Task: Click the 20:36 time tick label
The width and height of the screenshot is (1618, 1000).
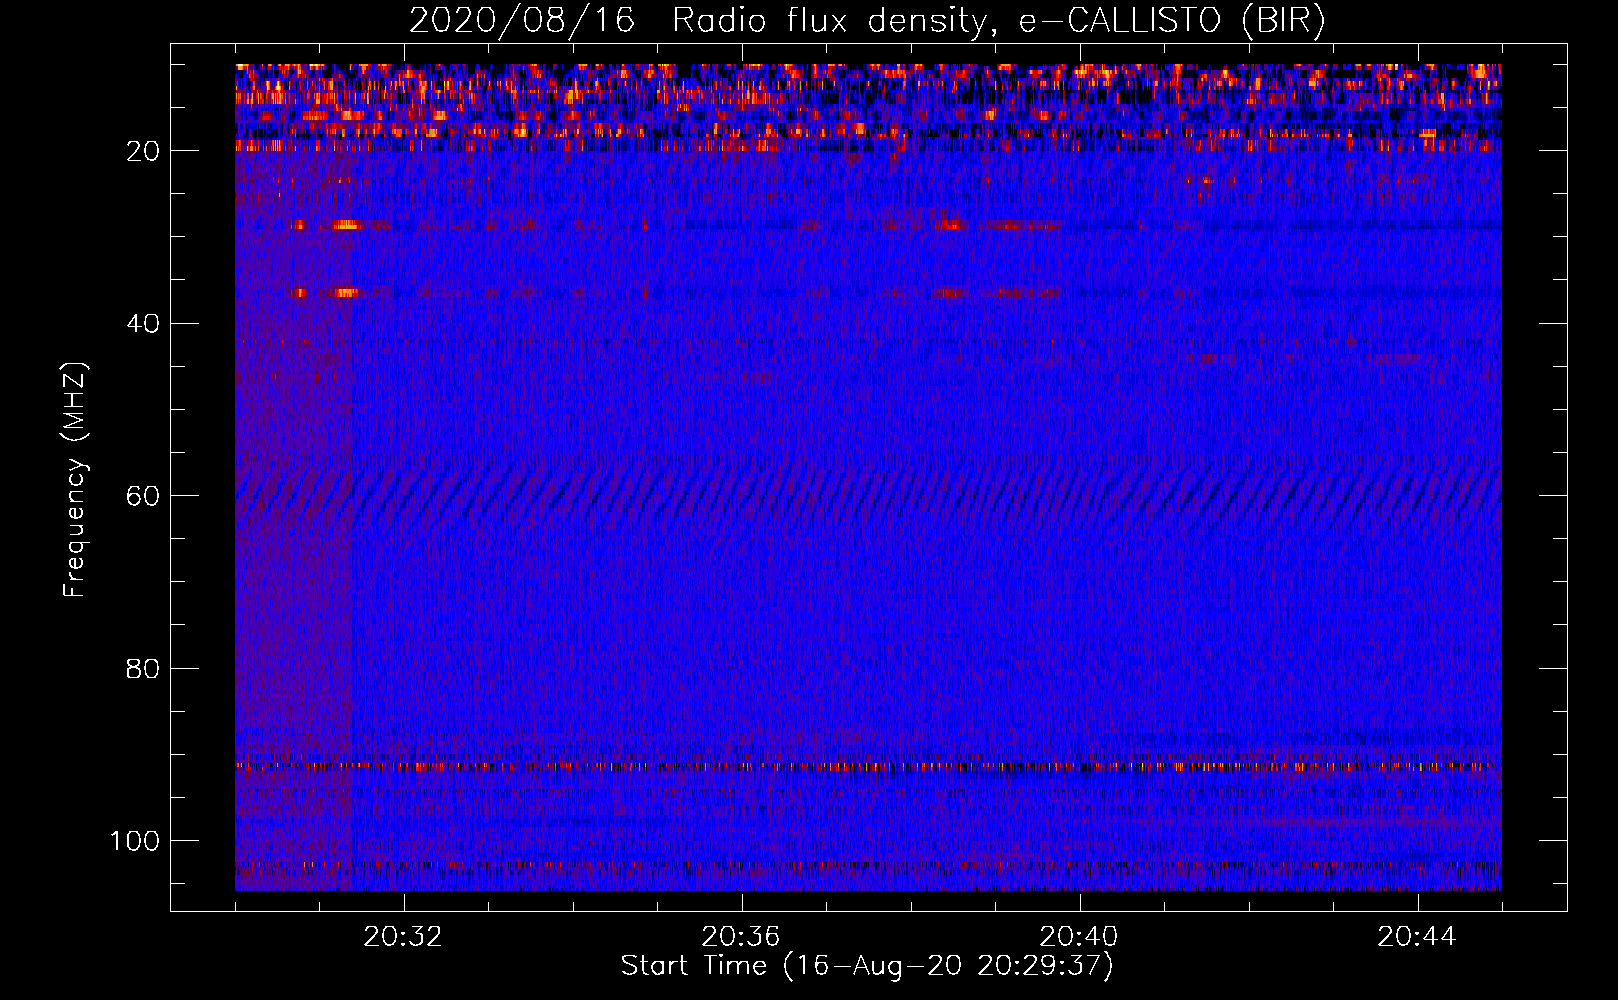Action: [741, 937]
